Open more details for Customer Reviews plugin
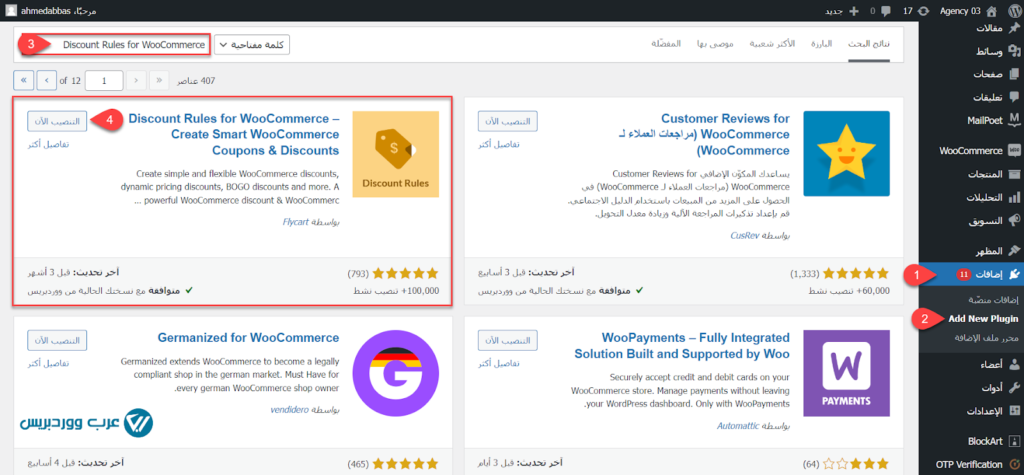The height and width of the screenshot is (475, 1024). pyautogui.click(x=509, y=144)
